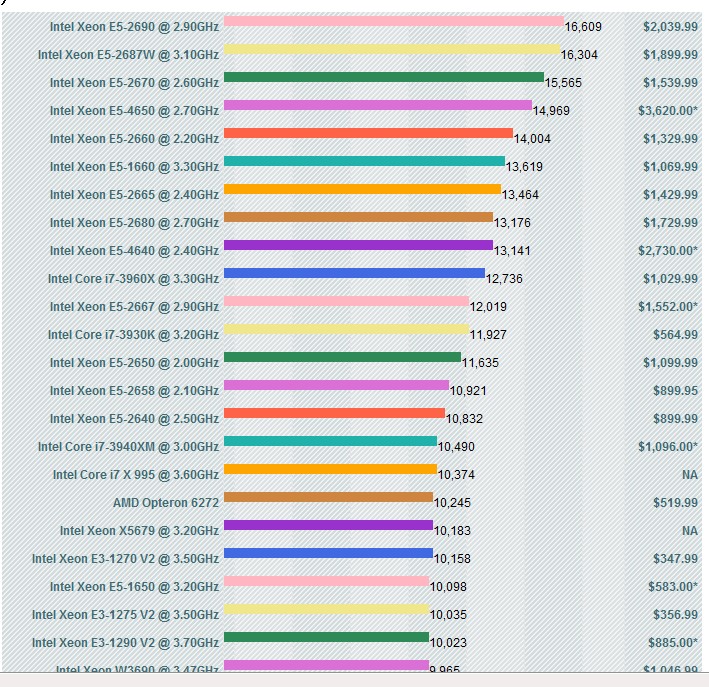
Task: Open the $356.99 price link
Action: coord(676,616)
